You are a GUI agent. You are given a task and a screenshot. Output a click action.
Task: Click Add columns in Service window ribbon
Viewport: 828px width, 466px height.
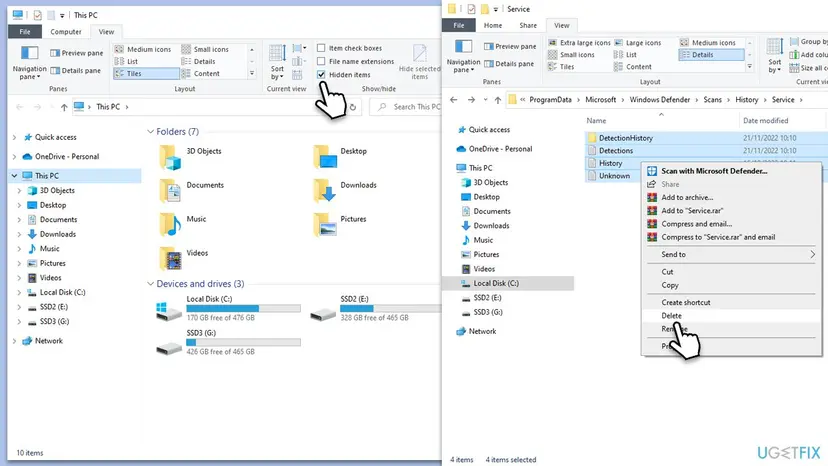[808, 54]
